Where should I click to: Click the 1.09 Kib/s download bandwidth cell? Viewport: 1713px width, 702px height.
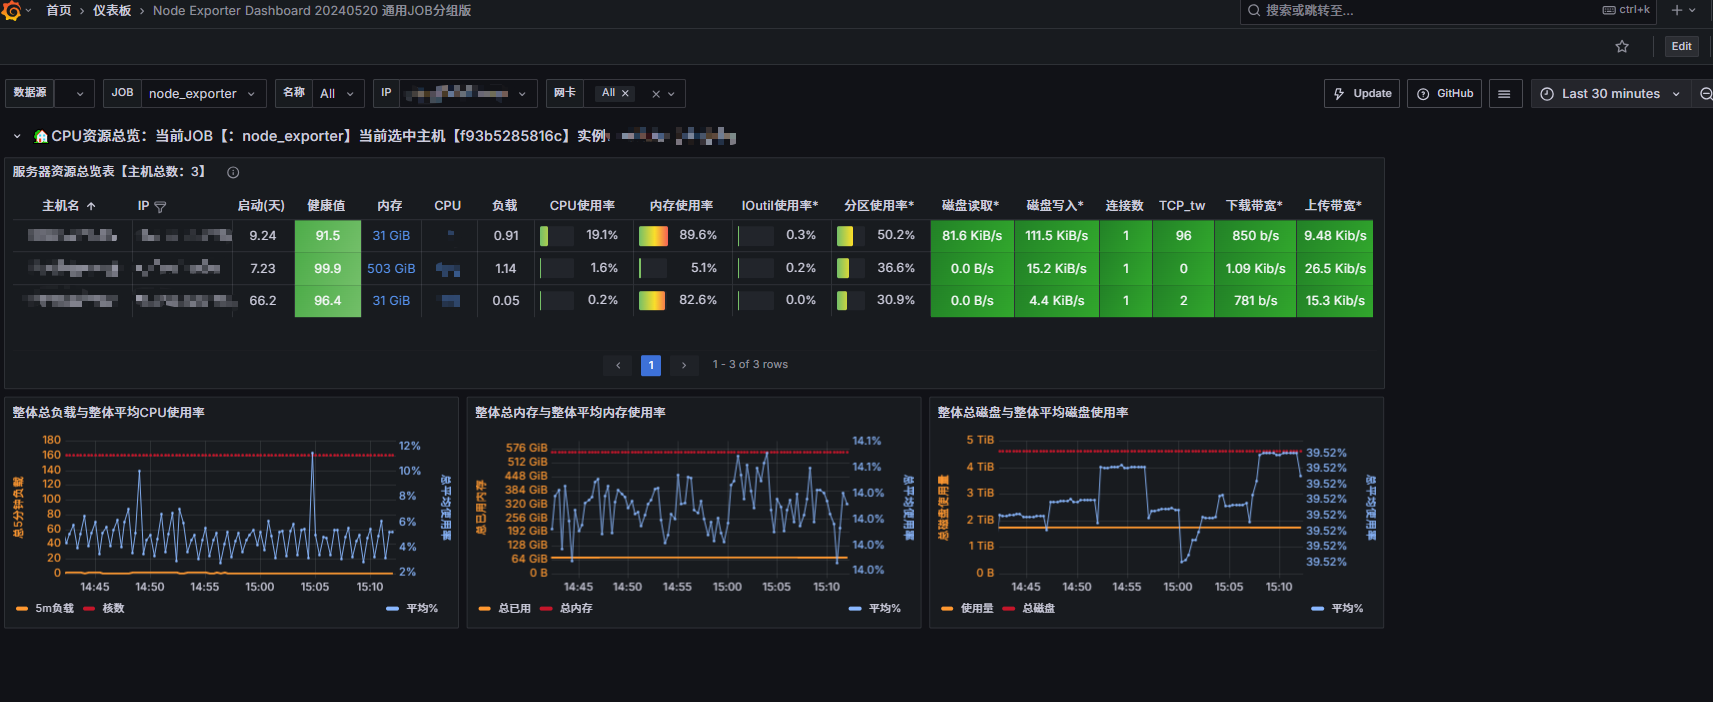click(1255, 269)
